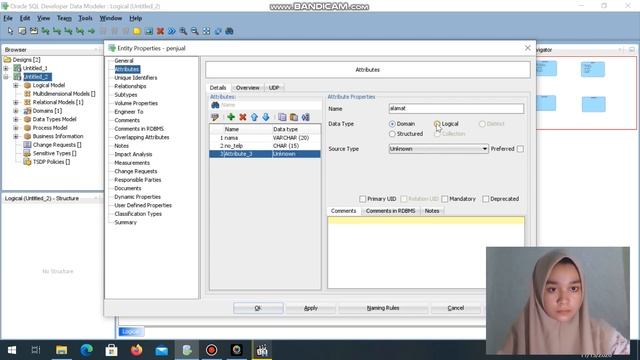Image resolution: width=640 pixels, height=360 pixels.
Task: Click the Bandicam record icon on taskbar
Action: coord(211,350)
